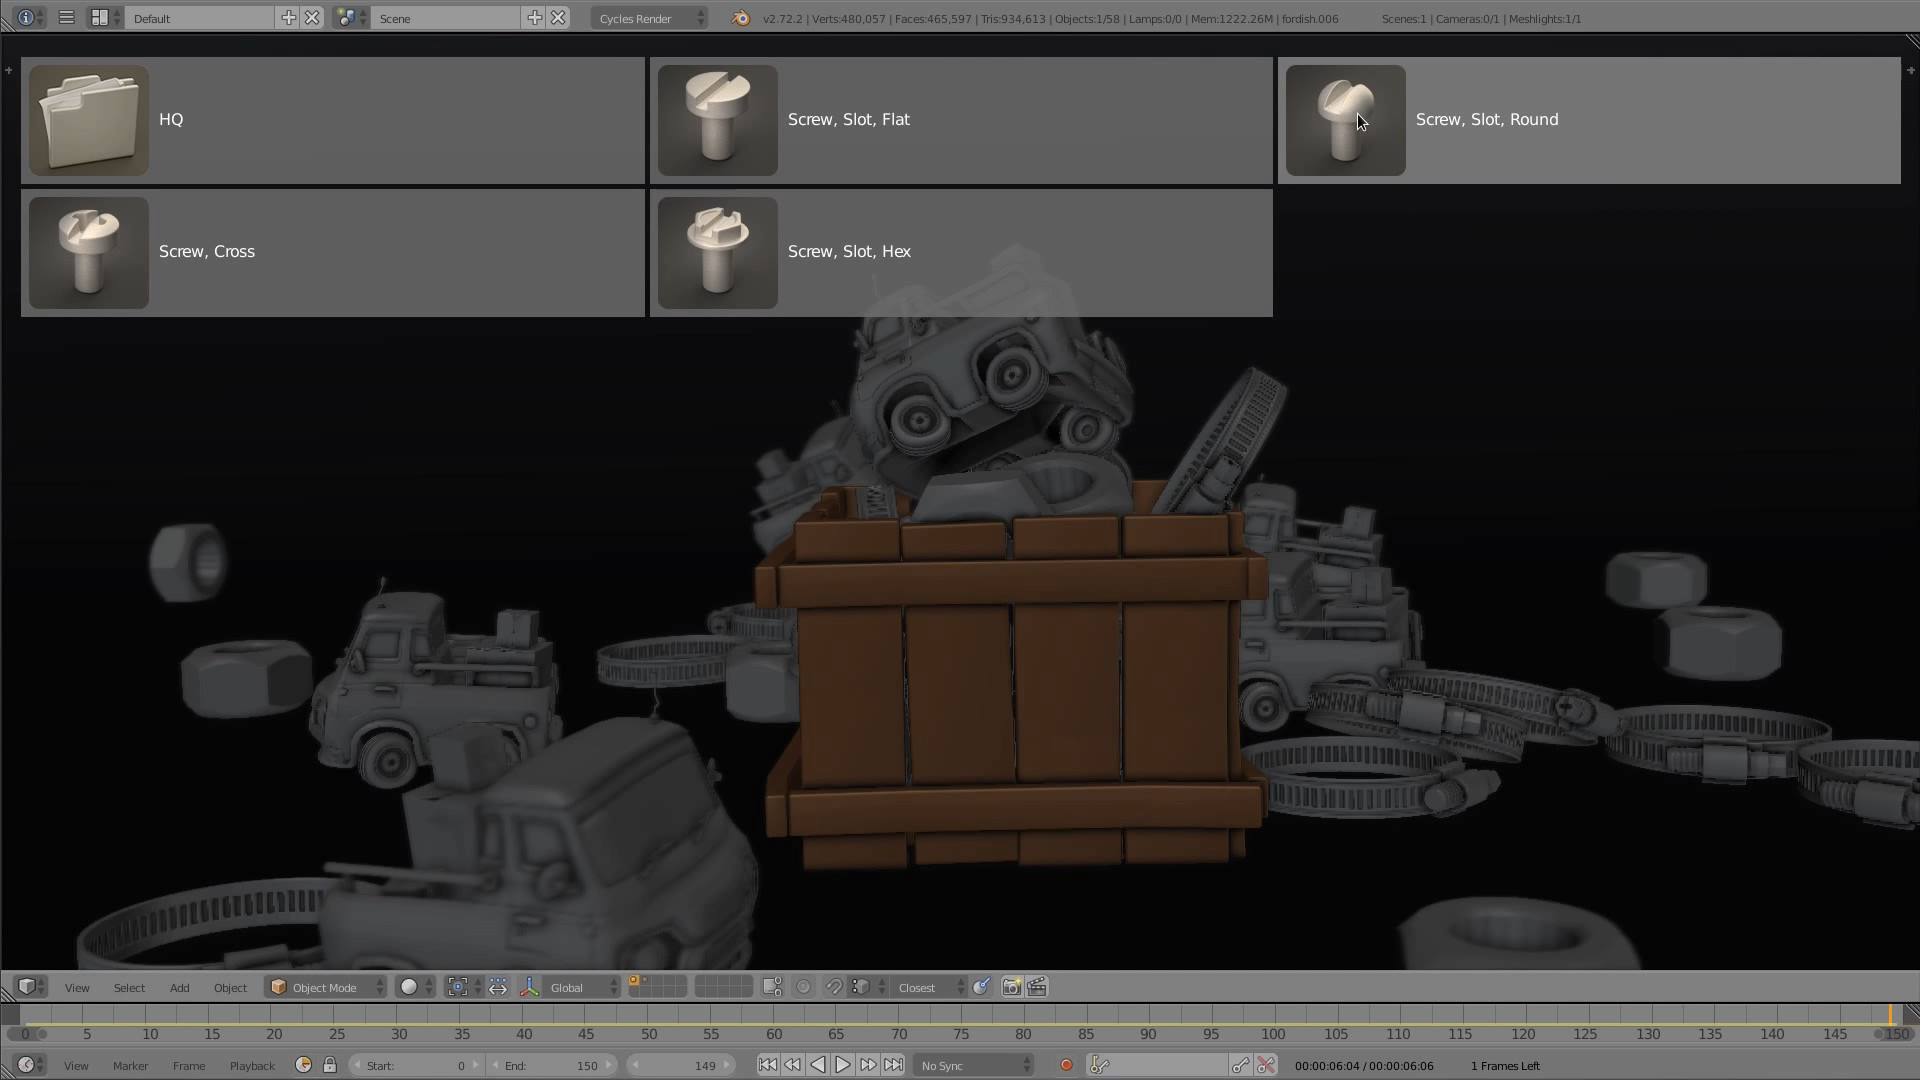Click the Scene name field
Image resolution: width=1920 pixels, height=1080 pixels.
coord(446,18)
